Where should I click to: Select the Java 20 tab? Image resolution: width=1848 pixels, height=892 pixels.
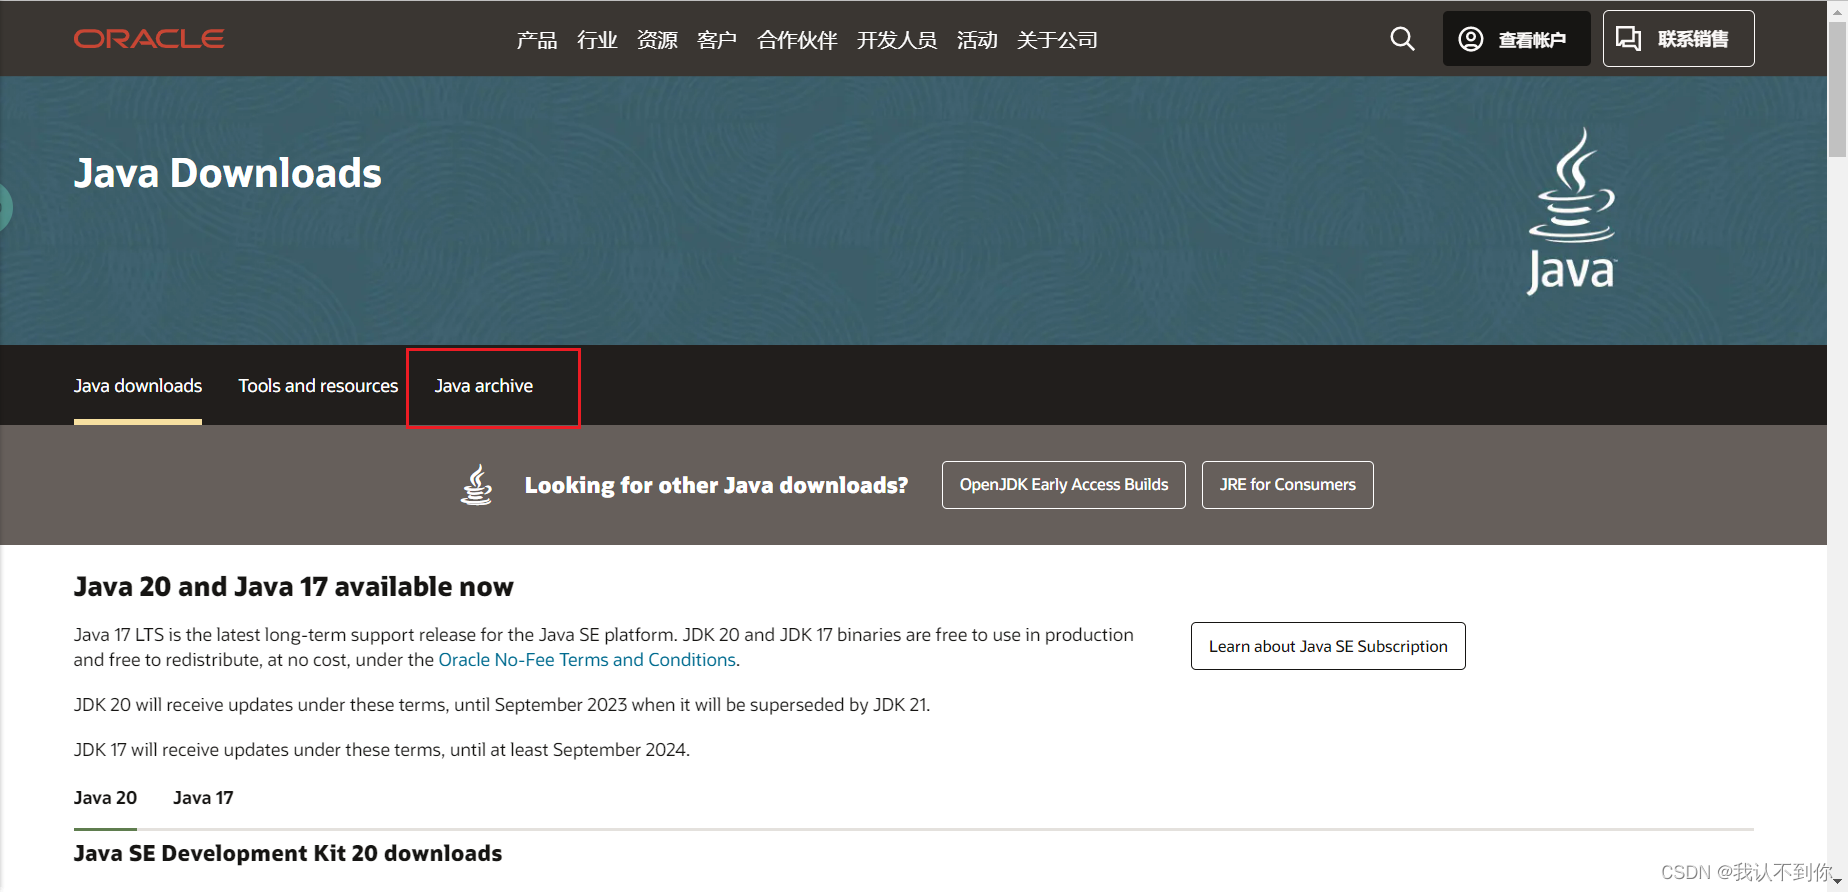pyautogui.click(x=105, y=798)
